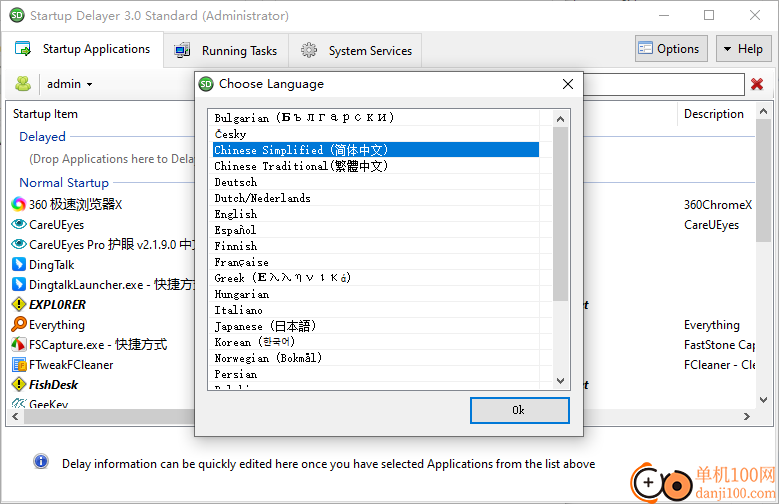Click the language list scrollbar thumb
The width and height of the screenshot is (779, 504).
(x=560, y=214)
